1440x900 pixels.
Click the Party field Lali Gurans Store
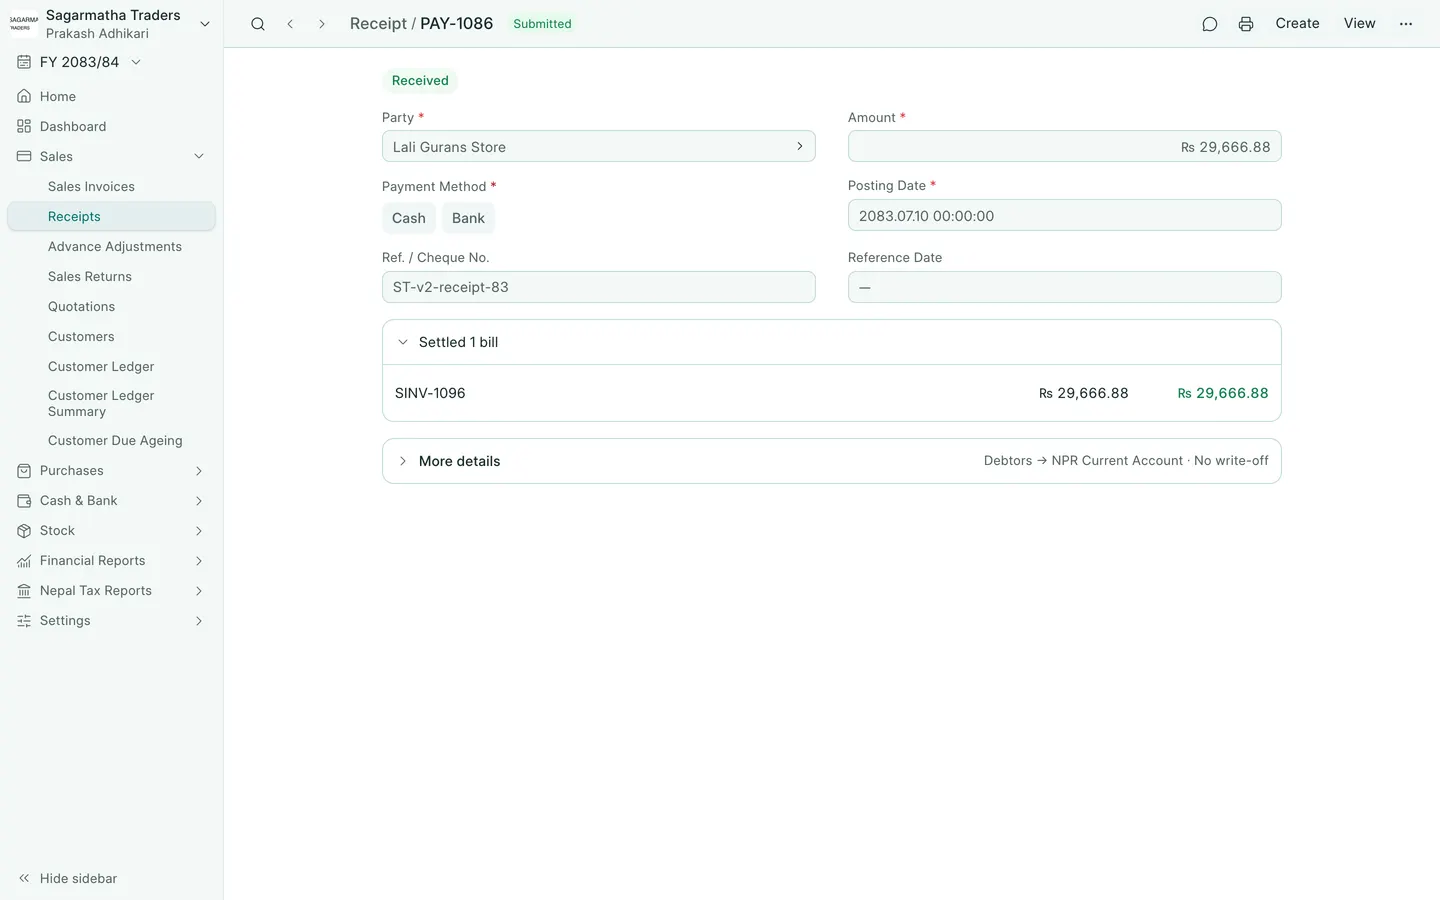click(x=598, y=147)
